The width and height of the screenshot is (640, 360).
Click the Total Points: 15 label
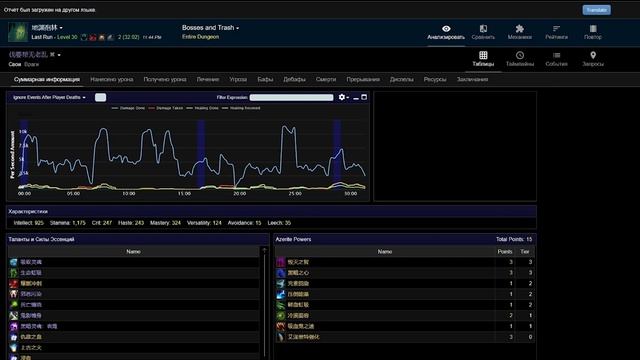click(x=514, y=239)
